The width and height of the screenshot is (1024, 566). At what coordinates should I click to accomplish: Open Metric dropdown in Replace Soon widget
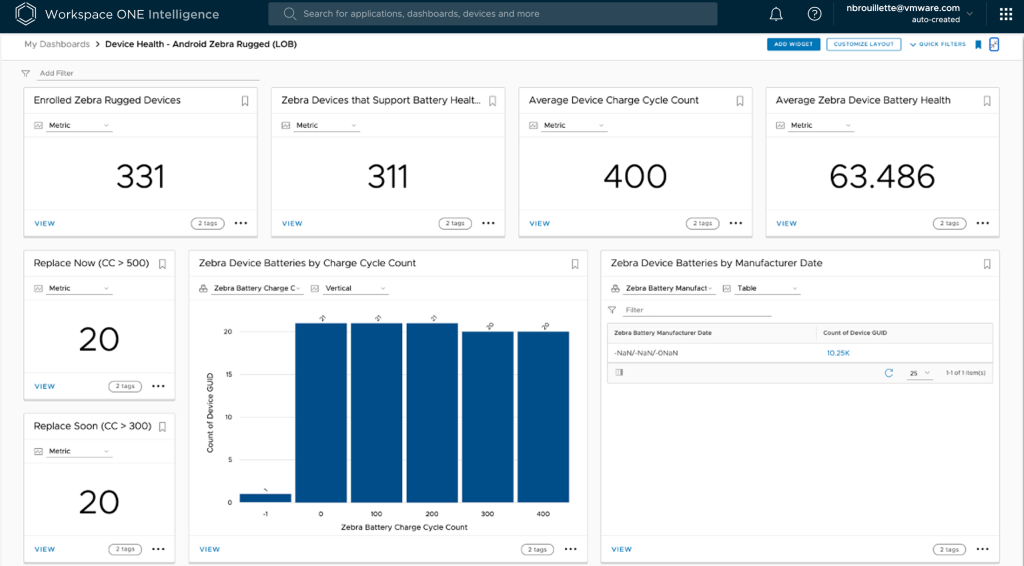[x=79, y=451]
